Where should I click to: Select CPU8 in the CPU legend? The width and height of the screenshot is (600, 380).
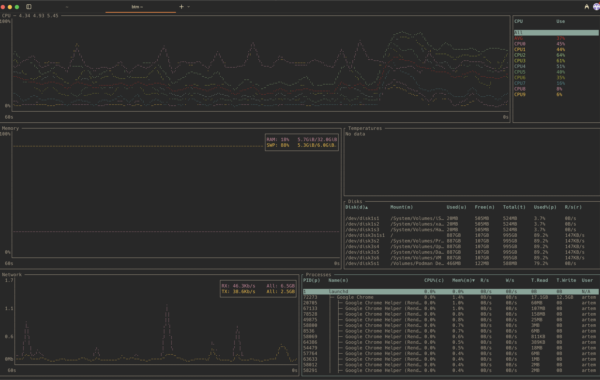tap(556, 89)
